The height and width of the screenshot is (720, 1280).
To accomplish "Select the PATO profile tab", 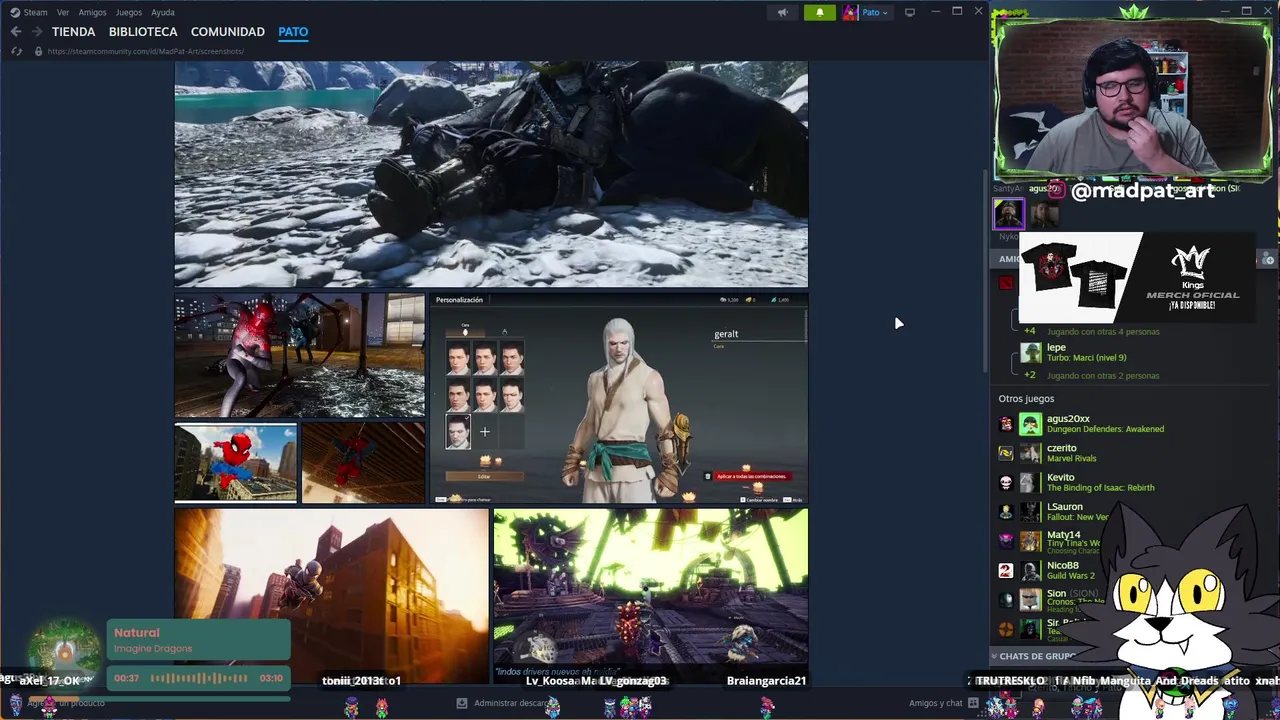I will 293,32.
